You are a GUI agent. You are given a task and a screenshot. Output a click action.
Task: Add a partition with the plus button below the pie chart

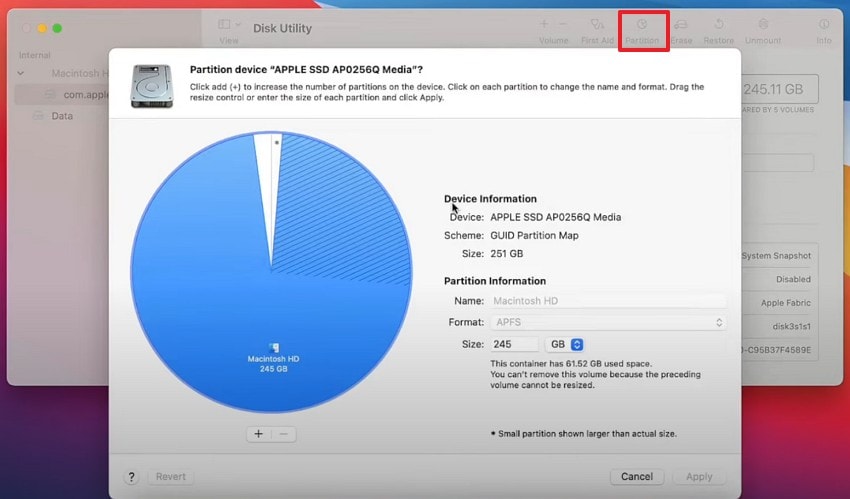[259, 434]
